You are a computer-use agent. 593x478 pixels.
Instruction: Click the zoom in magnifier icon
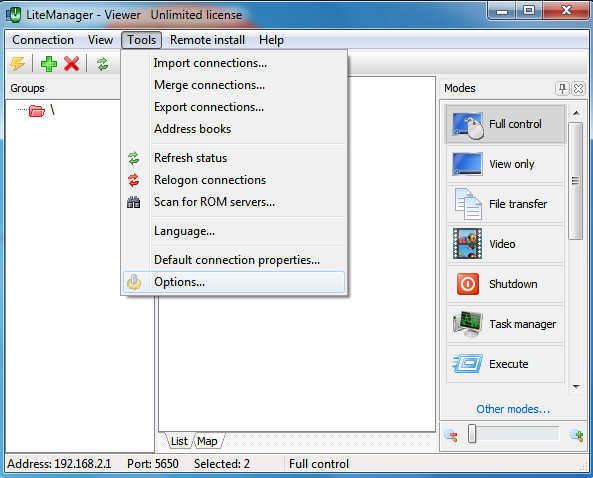click(577, 435)
